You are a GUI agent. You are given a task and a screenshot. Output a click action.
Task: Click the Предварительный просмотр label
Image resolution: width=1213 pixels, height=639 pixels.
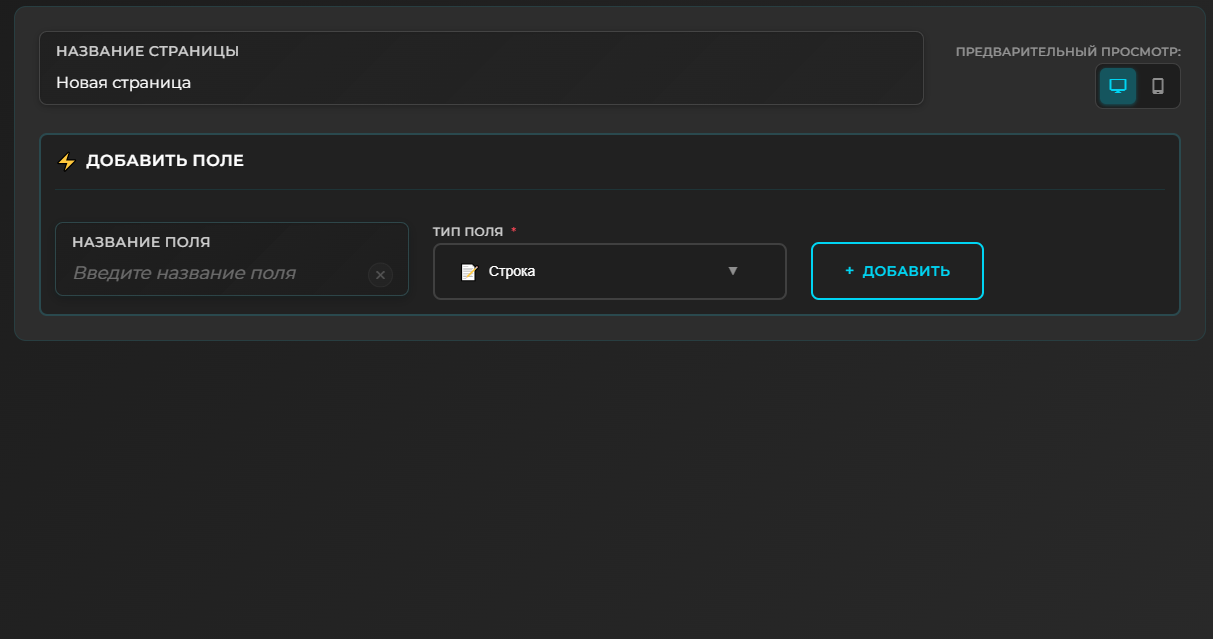click(1068, 51)
